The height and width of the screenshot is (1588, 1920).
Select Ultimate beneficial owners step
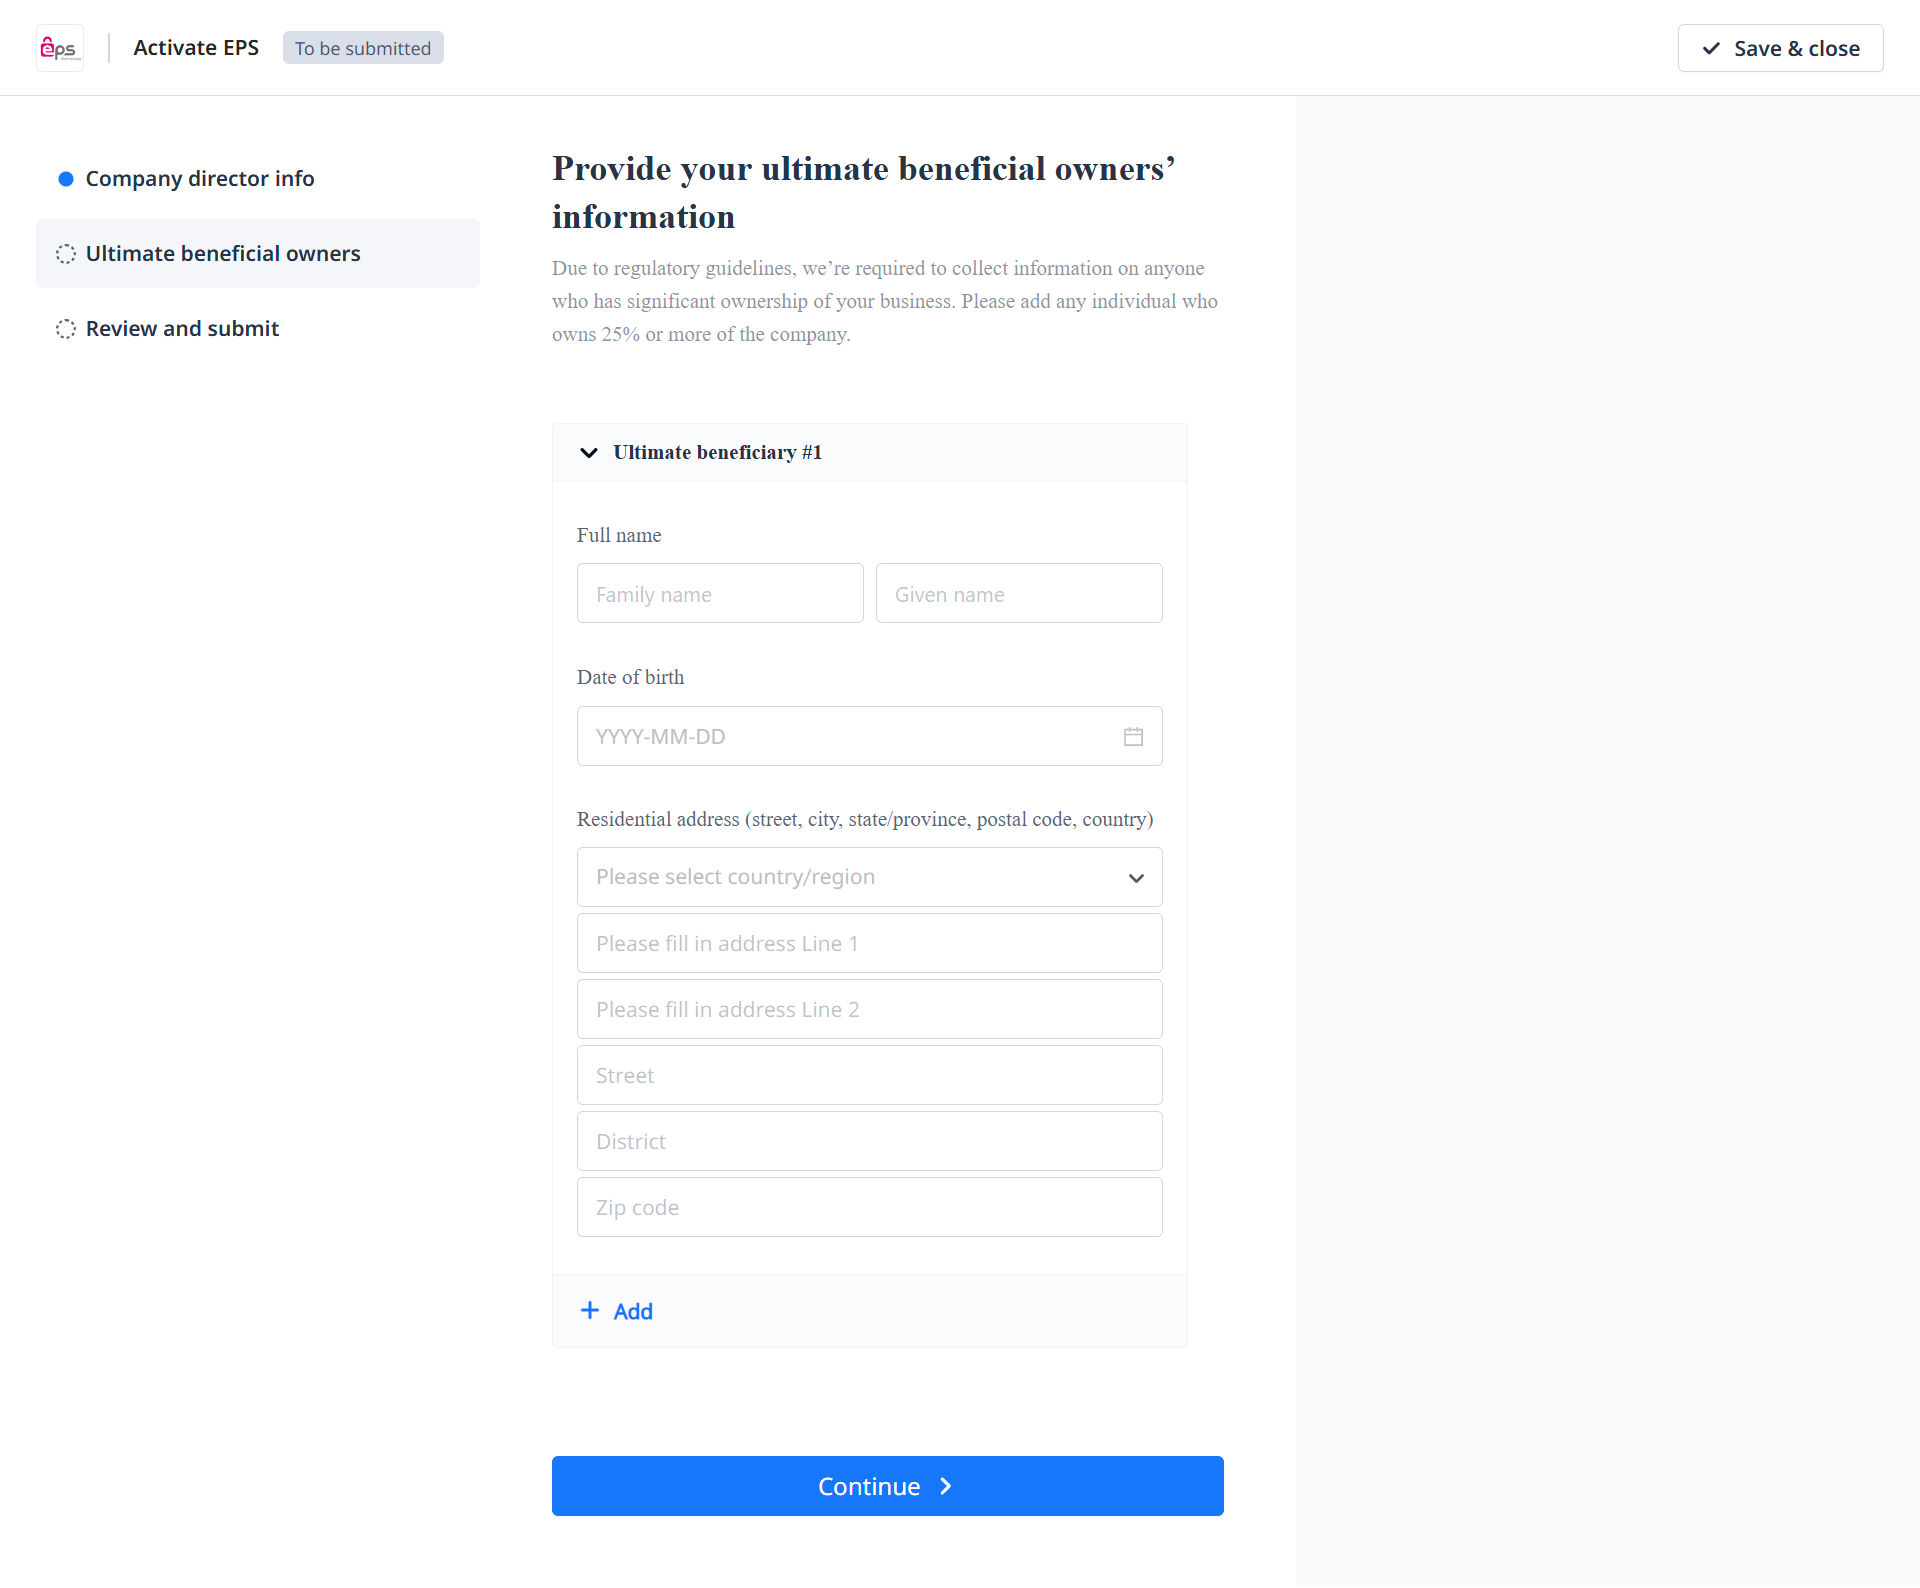pyautogui.click(x=223, y=254)
